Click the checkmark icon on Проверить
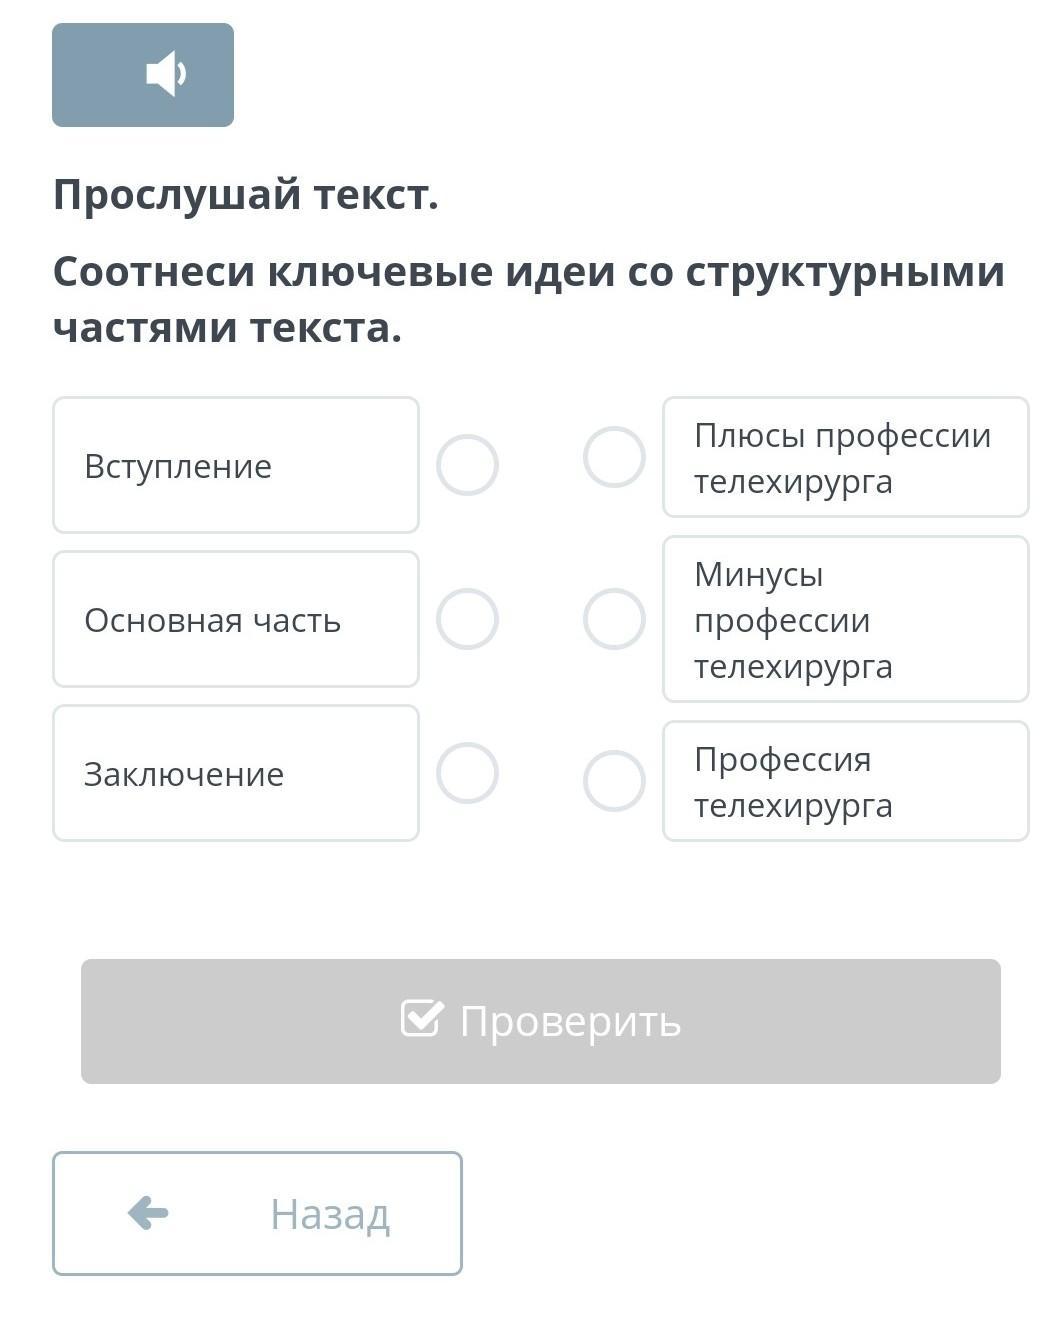1062x1318 pixels. [x=421, y=1018]
